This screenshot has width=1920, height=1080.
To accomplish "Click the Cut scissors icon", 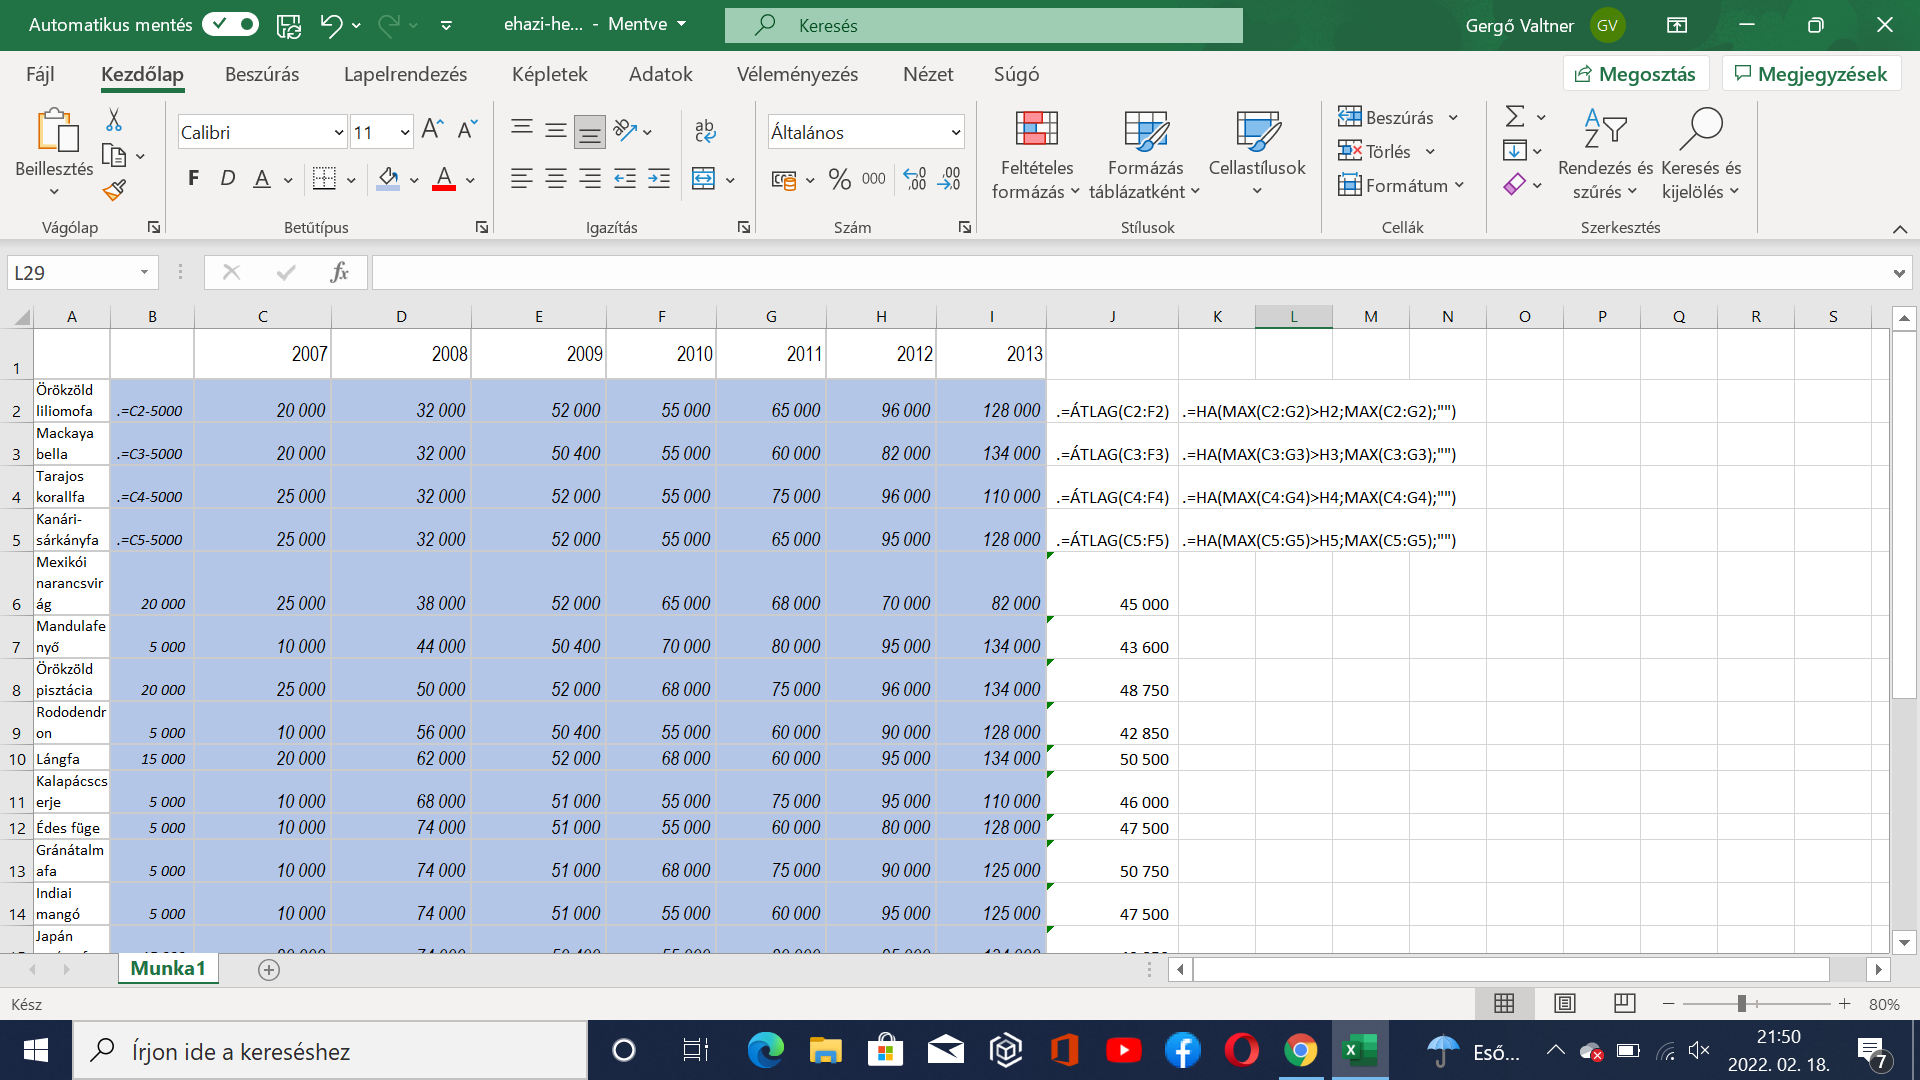I will (114, 121).
